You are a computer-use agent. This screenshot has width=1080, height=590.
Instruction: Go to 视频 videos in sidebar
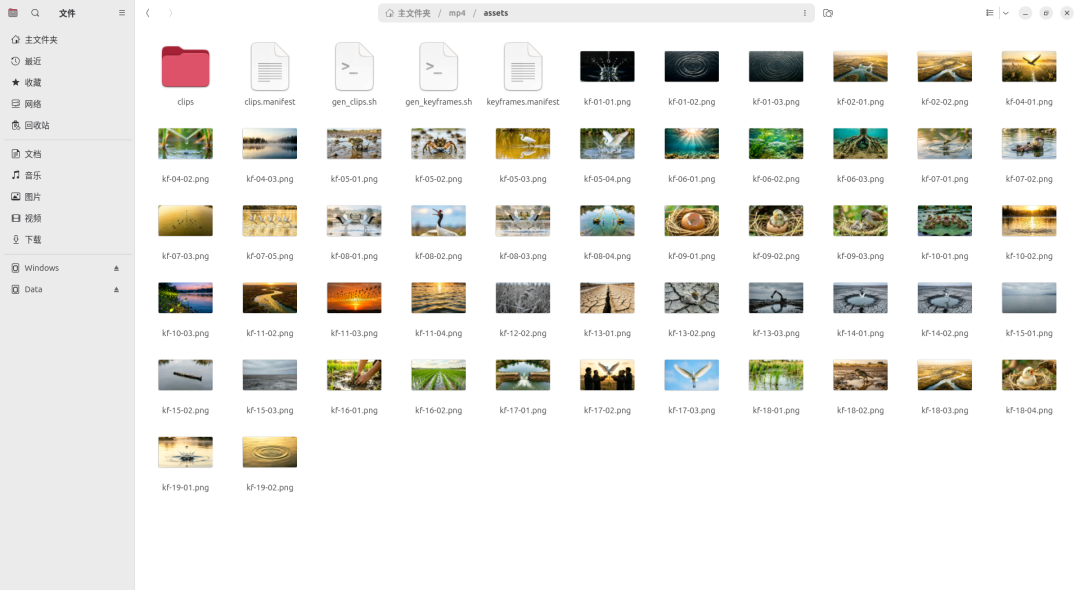[x=68, y=218]
